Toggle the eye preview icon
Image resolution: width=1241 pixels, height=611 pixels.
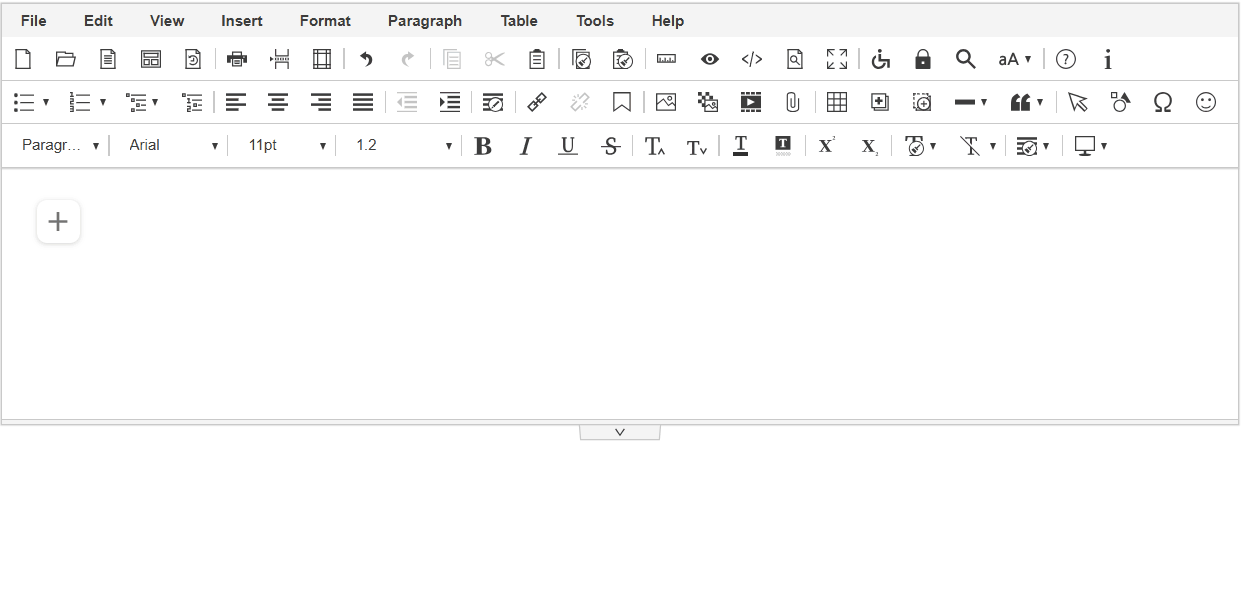[710, 59]
